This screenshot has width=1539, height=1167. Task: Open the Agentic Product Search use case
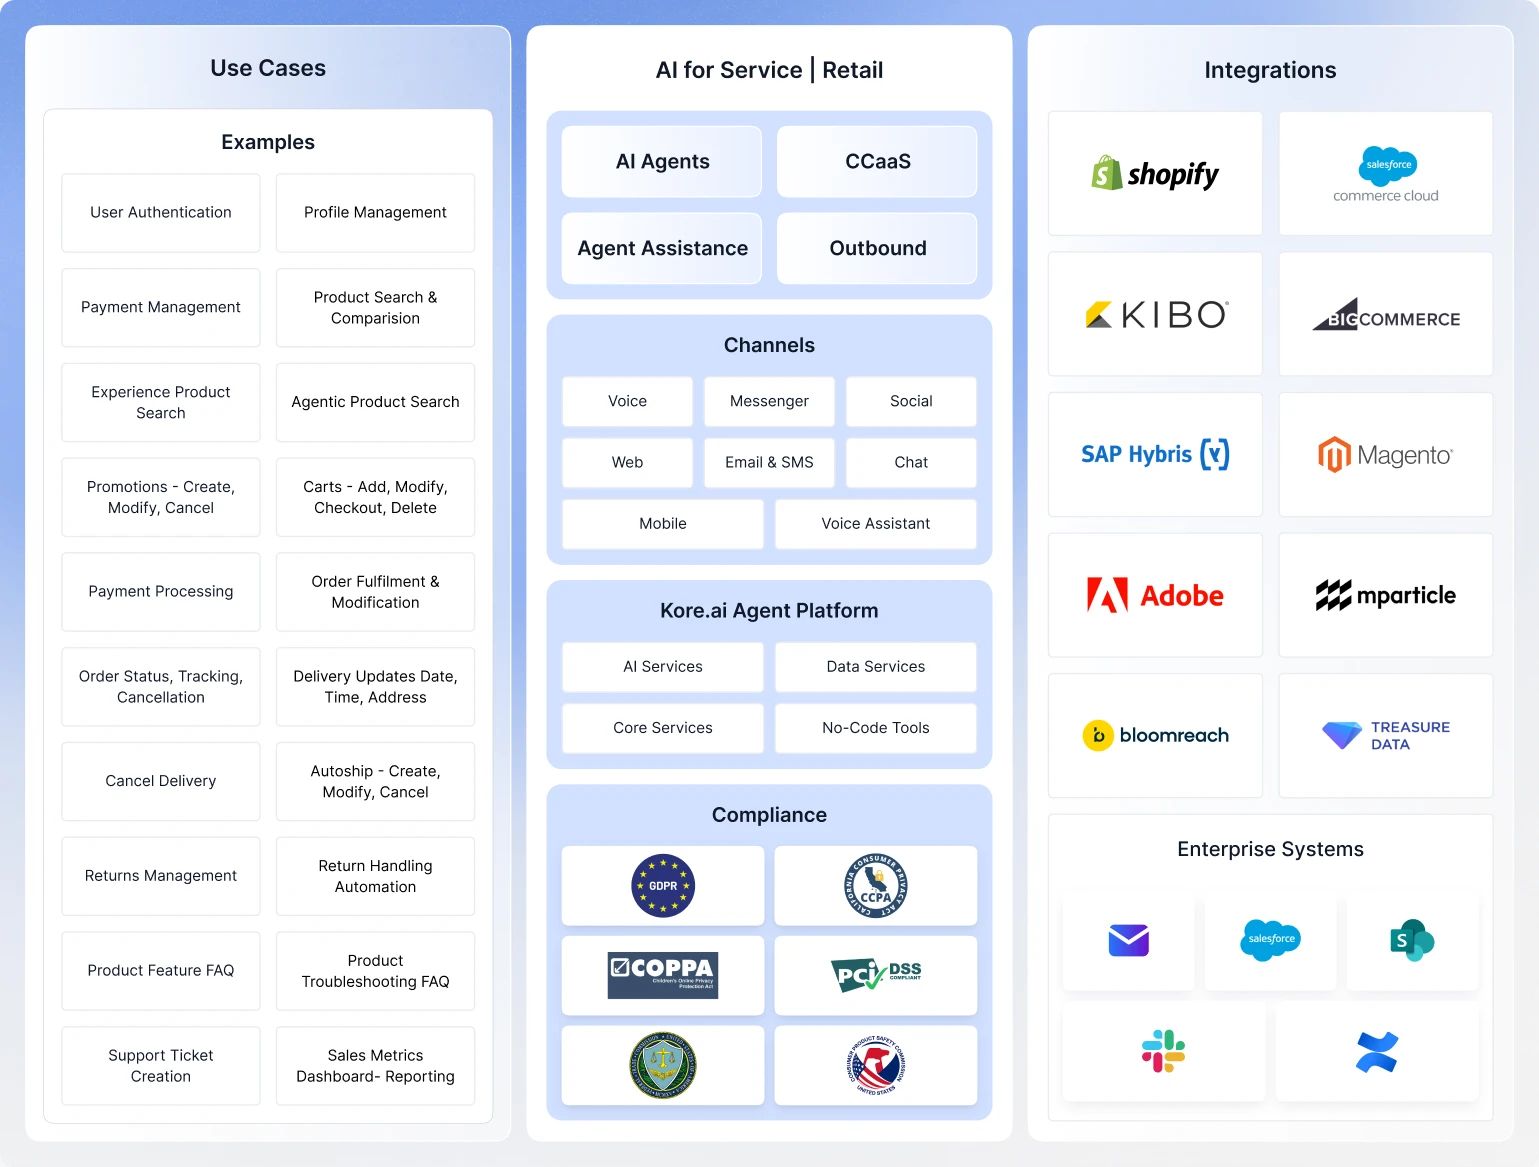click(375, 402)
